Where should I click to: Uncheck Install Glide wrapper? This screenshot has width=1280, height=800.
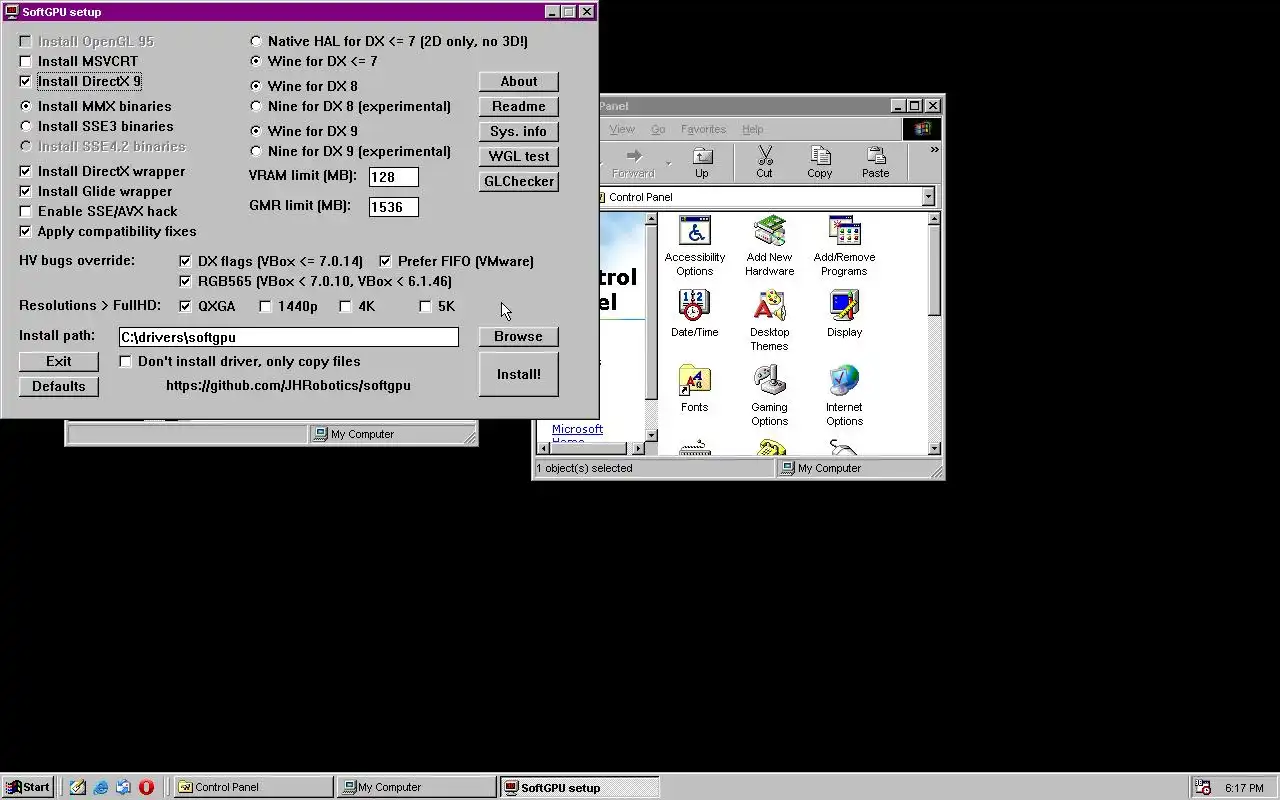coord(26,191)
